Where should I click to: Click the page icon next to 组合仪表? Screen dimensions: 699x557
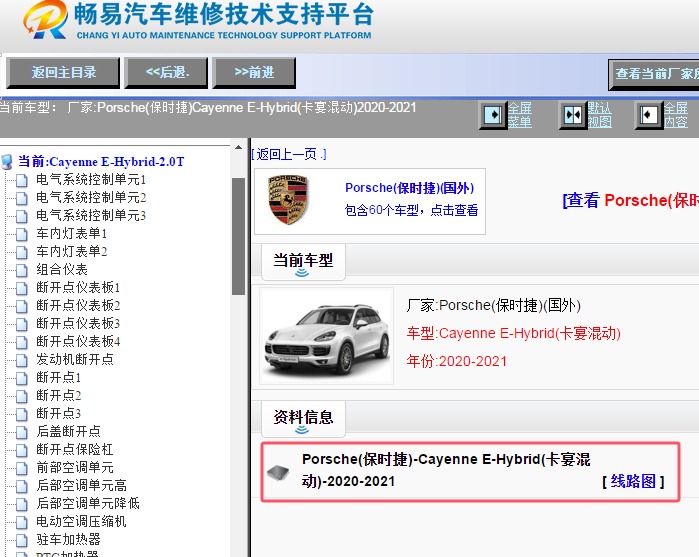[x=21, y=270]
